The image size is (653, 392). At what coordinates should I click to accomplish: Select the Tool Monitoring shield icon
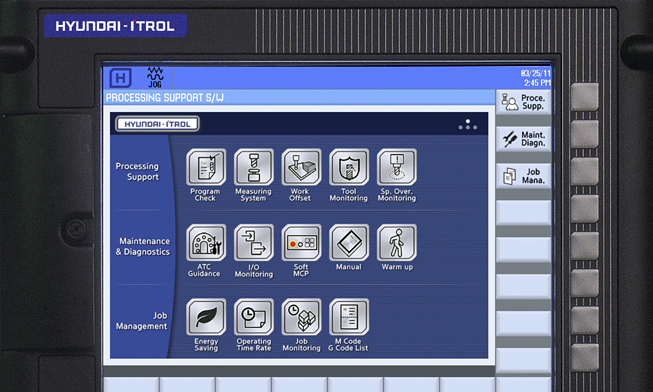(x=349, y=167)
